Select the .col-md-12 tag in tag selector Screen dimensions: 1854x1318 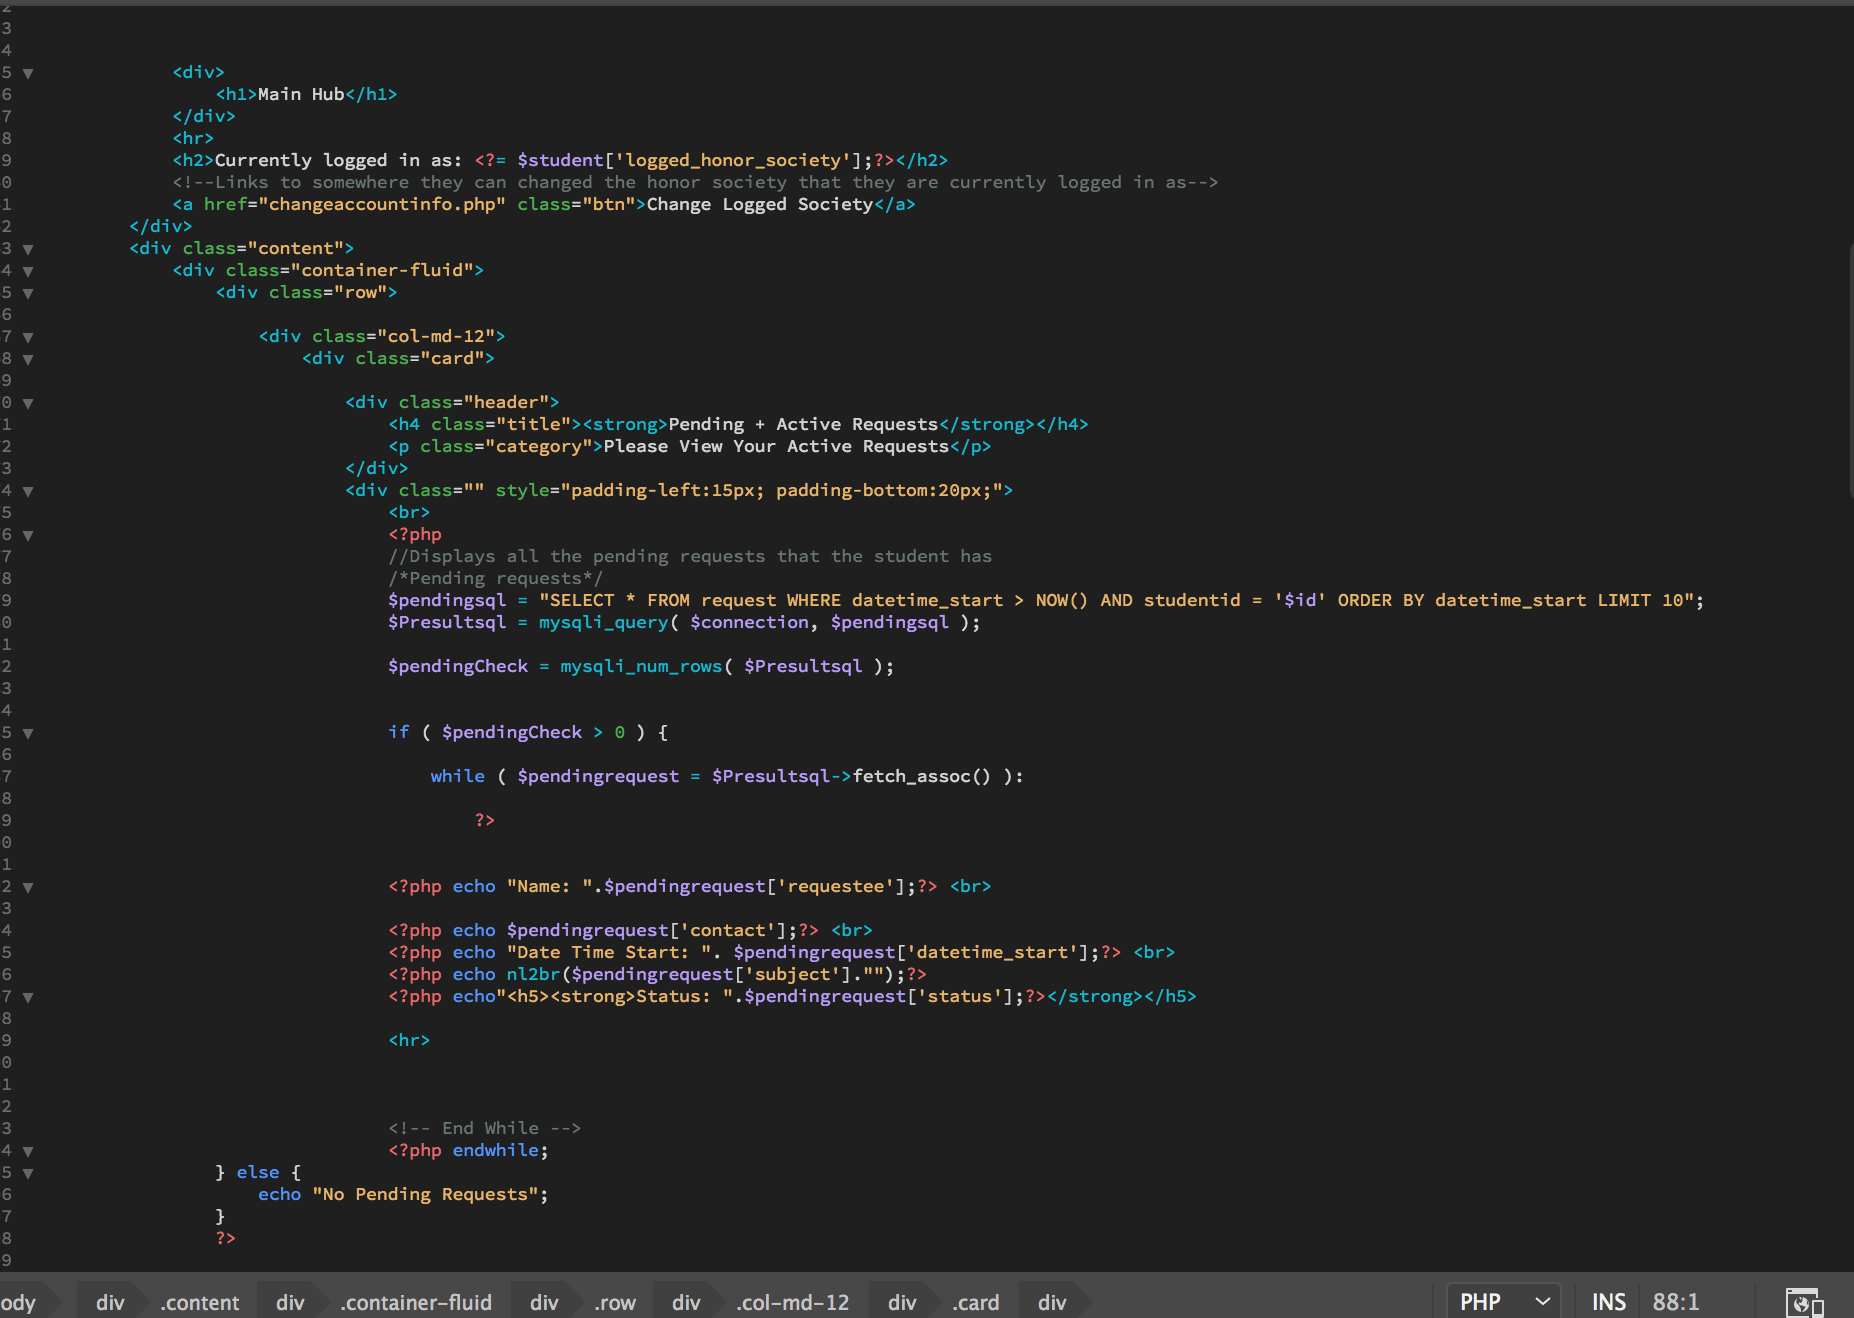click(x=793, y=1302)
